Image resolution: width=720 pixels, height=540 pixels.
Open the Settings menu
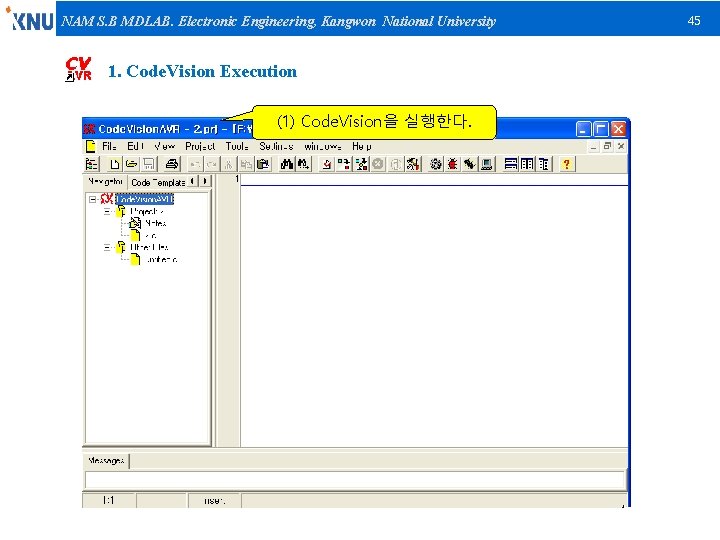pyautogui.click(x=276, y=146)
